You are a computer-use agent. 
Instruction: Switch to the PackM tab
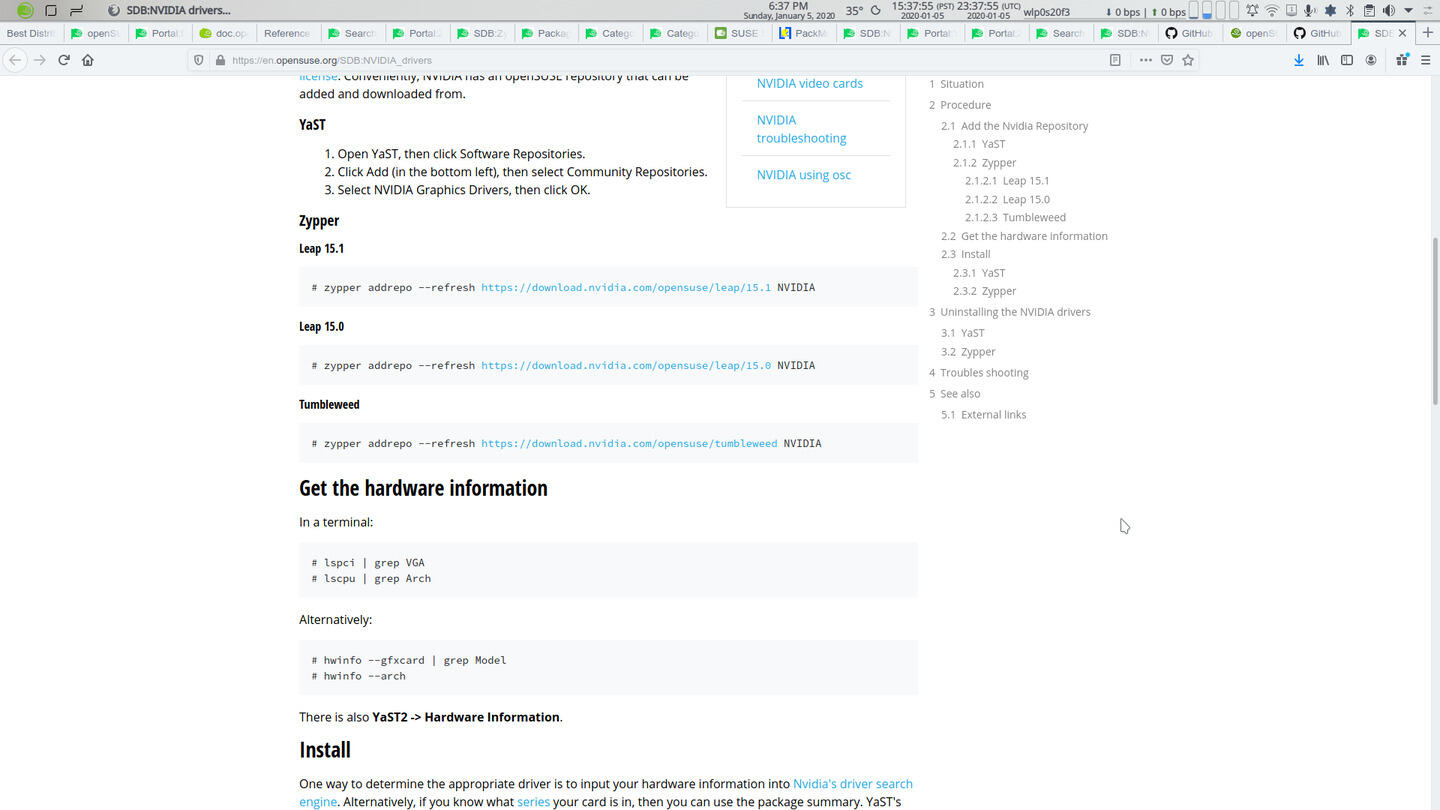click(x=802, y=33)
